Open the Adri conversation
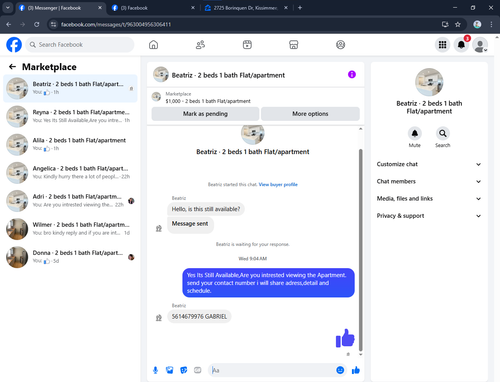500x382 pixels. 70,201
